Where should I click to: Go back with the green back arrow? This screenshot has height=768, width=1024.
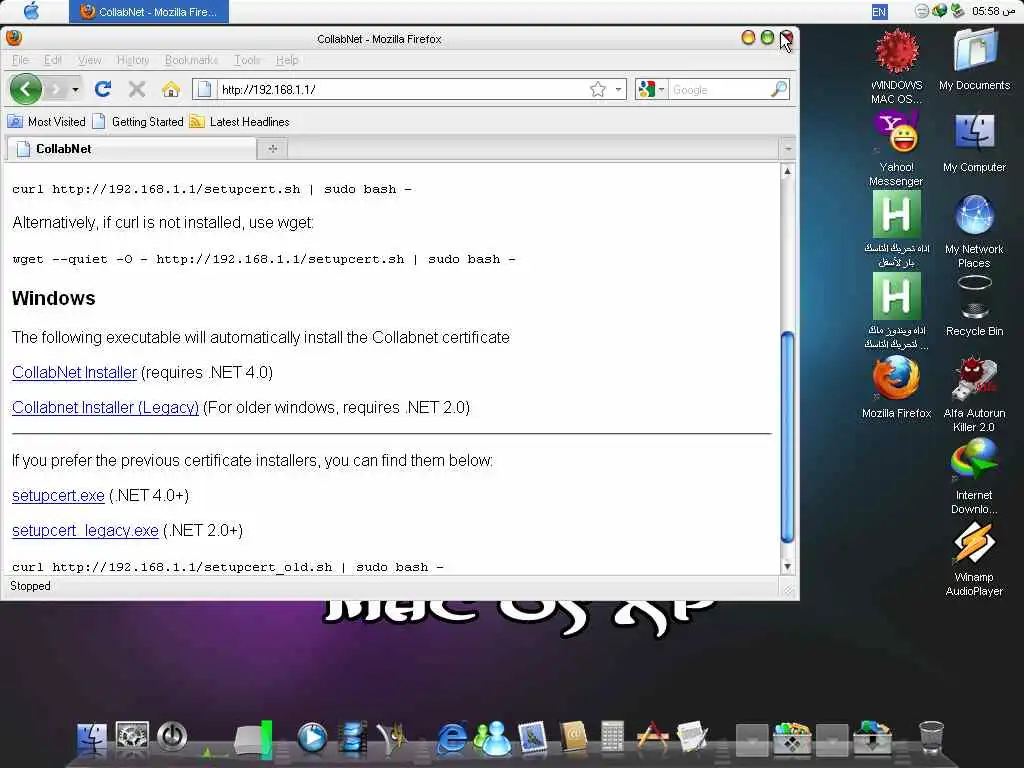click(x=25, y=89)
